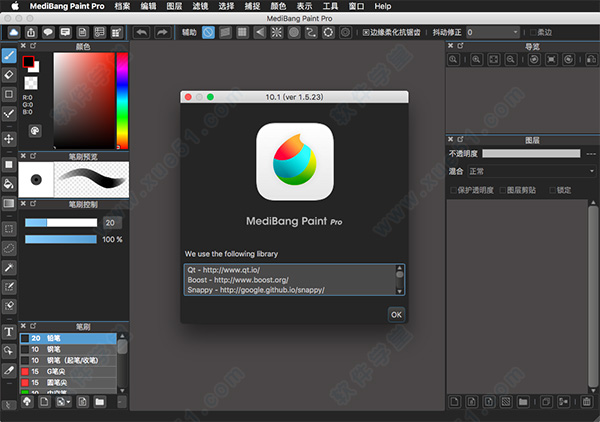The width and height of the screenshot is (600, 422).
Task: Click zoom out icon in navigator panel
Action: [x=510, y=60]
